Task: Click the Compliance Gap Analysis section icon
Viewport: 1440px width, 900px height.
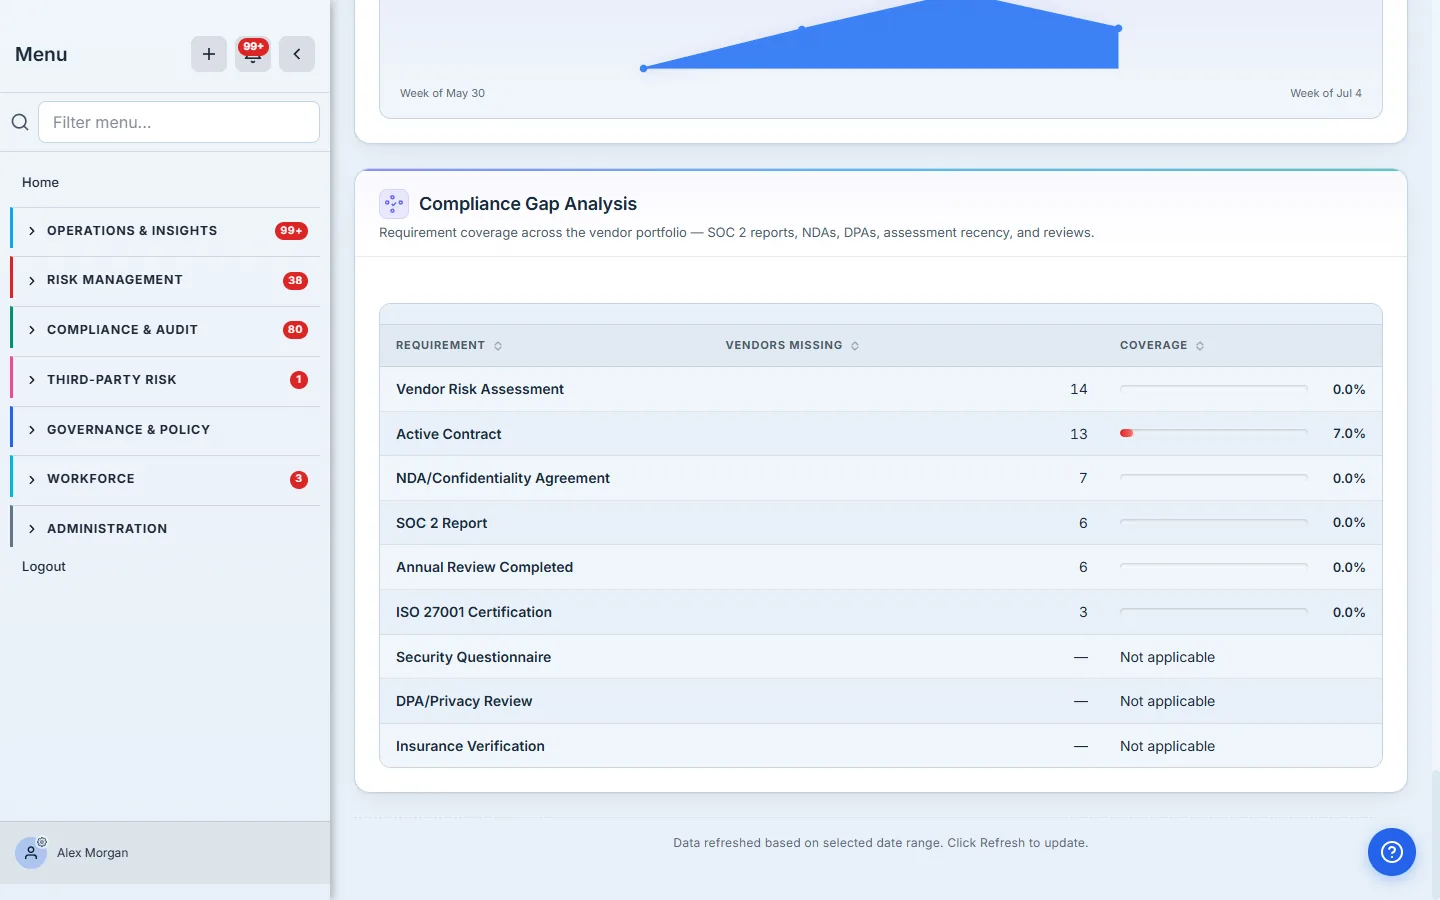Action: coord(394,204)
